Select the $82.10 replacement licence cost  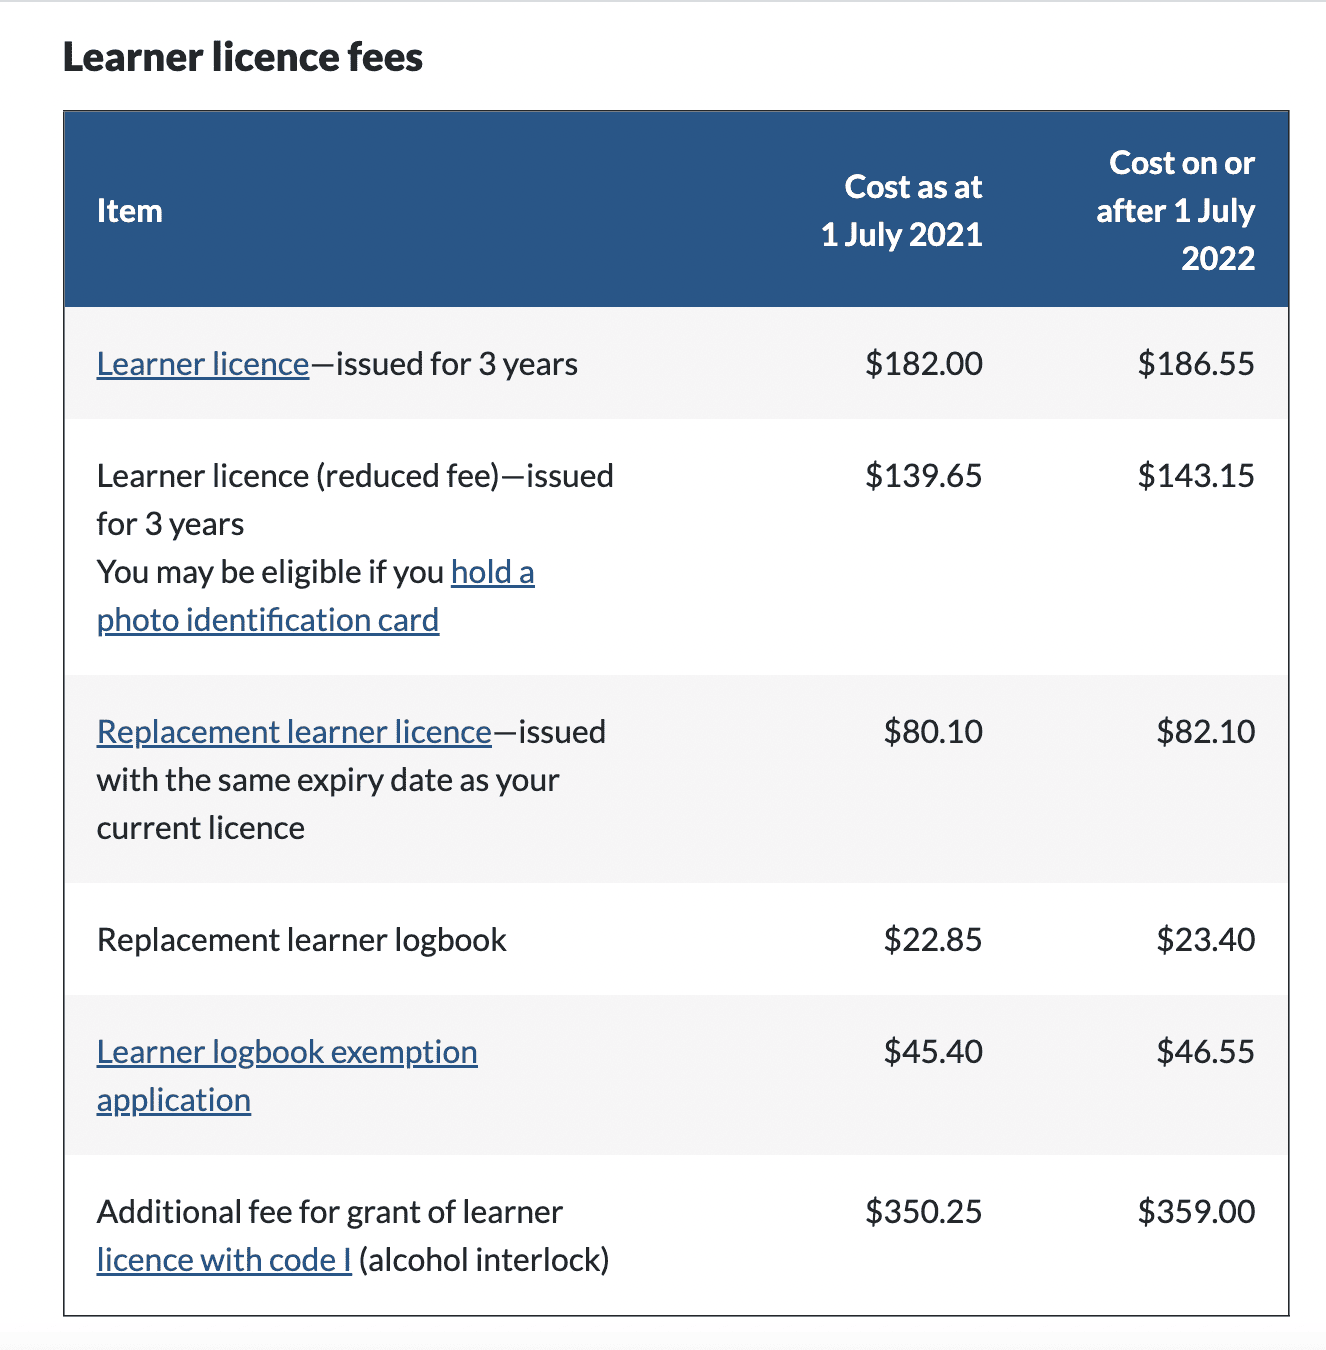(x=1206, y=732)
